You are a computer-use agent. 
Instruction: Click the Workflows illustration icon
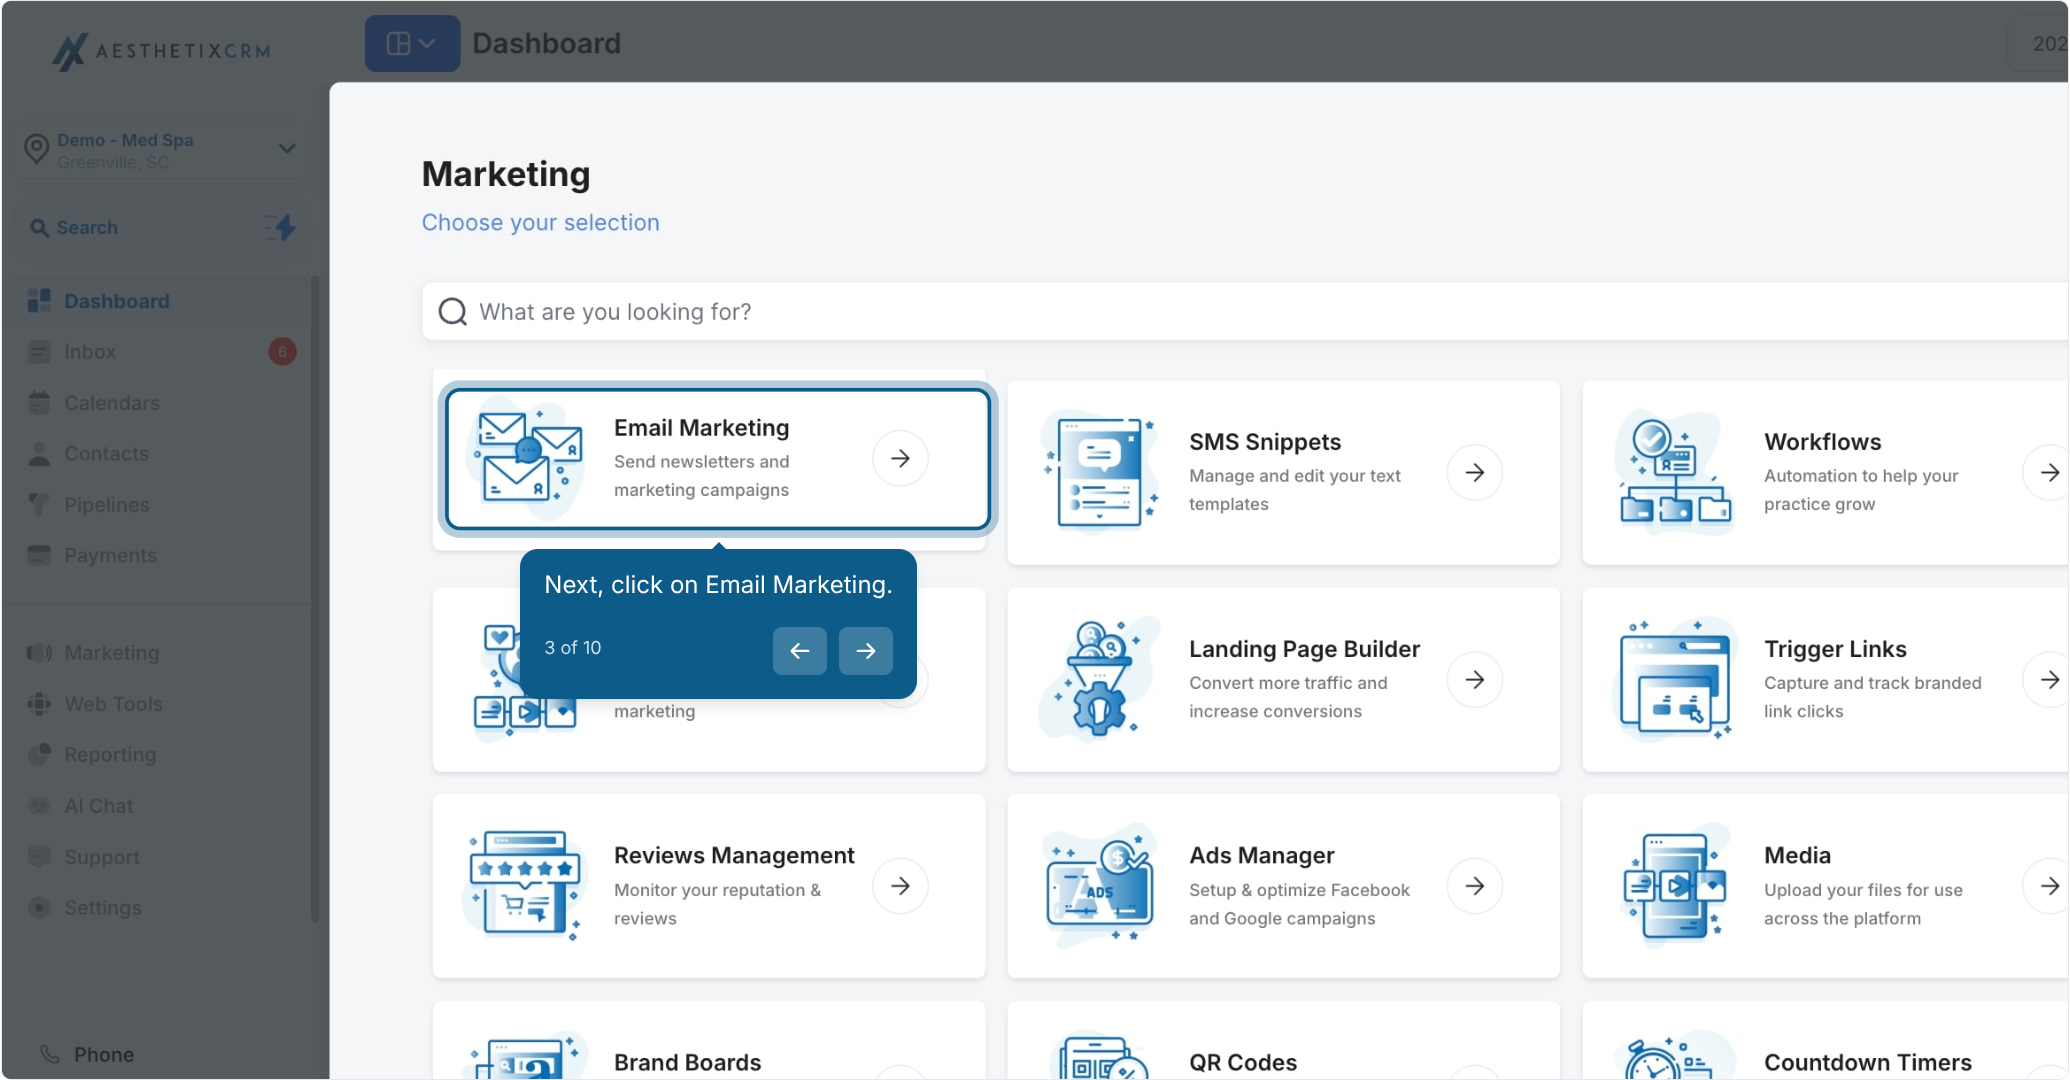pos(1675,472)
